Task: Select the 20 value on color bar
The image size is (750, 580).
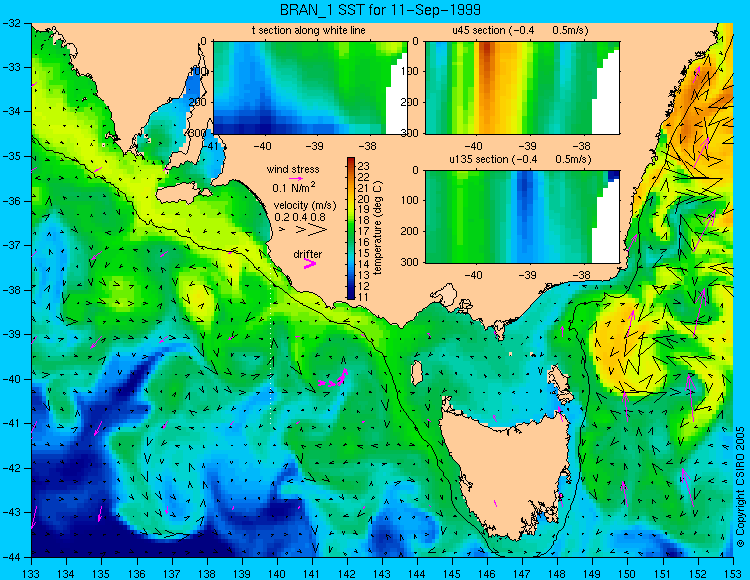Action: click(x=364, y=199)
